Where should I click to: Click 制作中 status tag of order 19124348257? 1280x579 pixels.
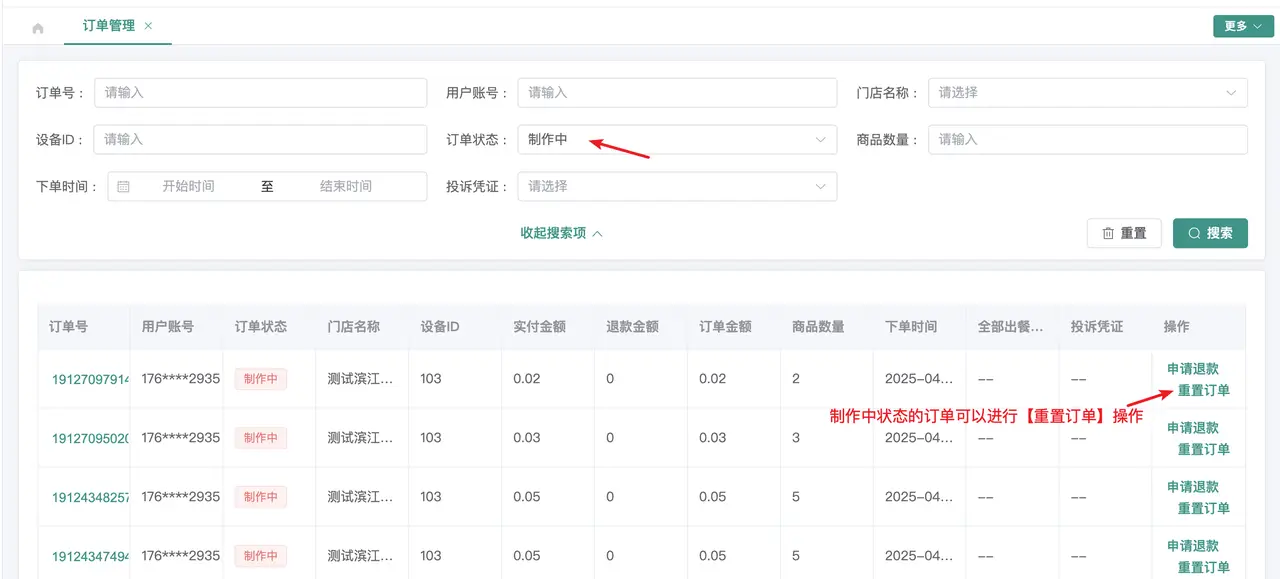[x=261, y=497]
